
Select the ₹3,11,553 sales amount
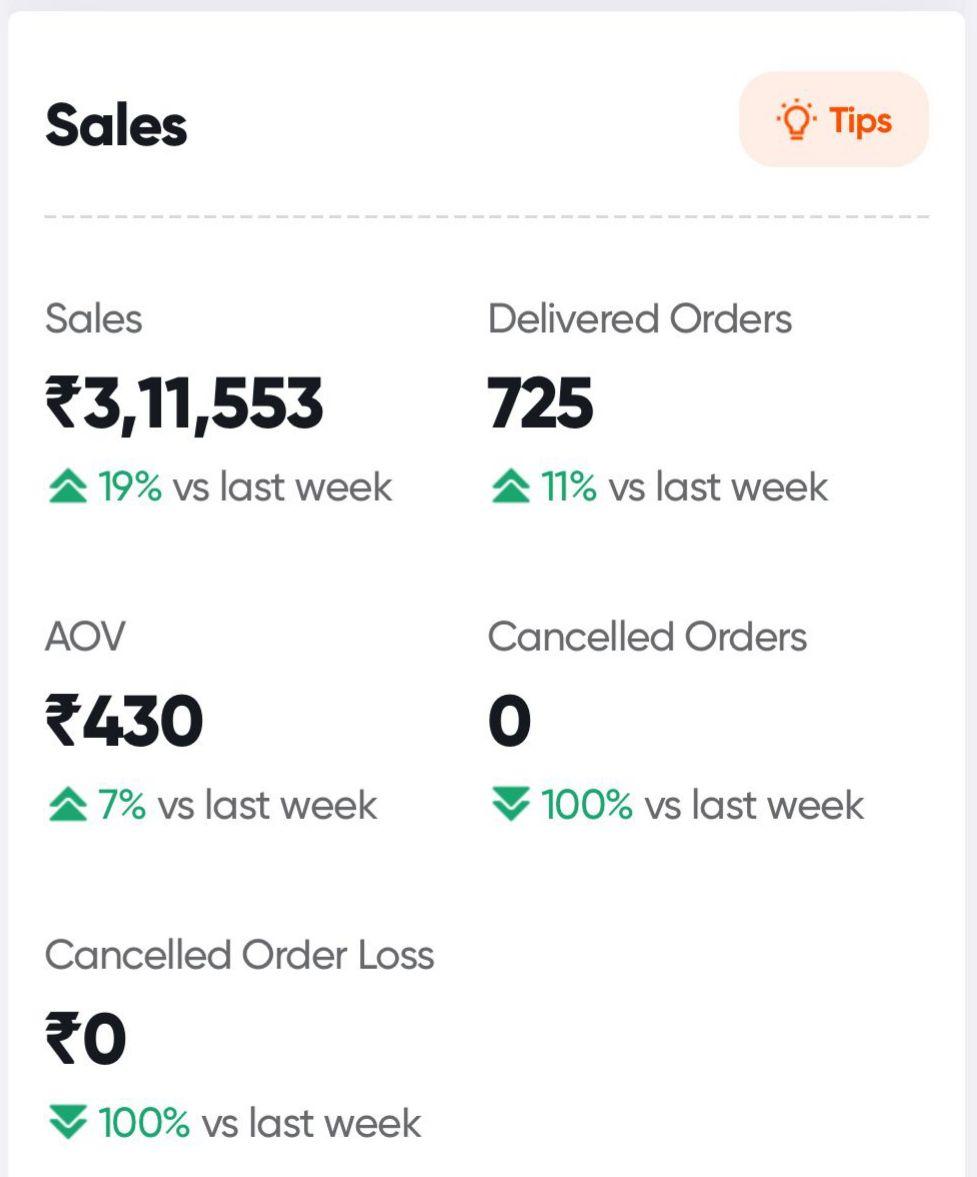(185, 405)
